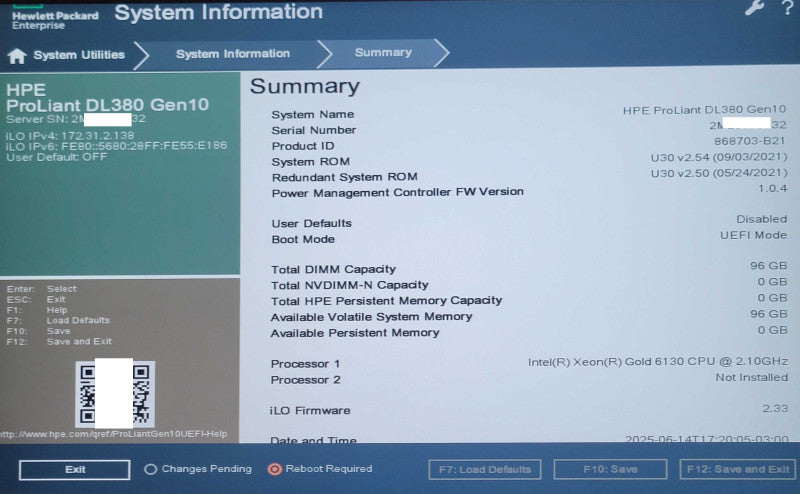Click User Default: OFF in sidebar
The image size is (800, 494).
click(x=57, y=157)
